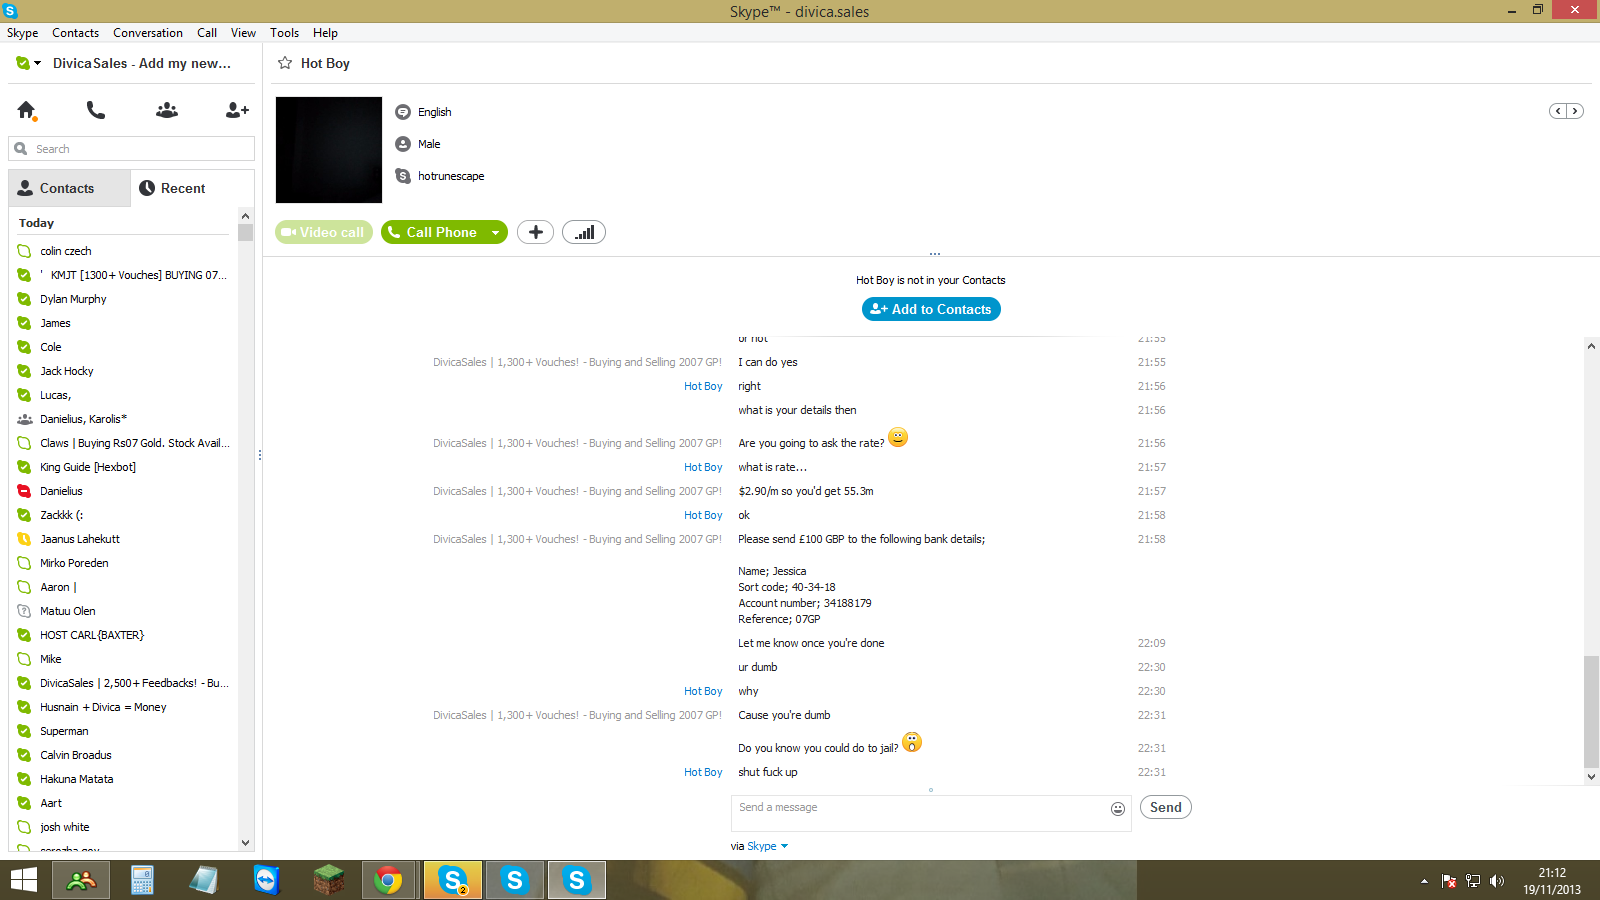Click the Search contacts field
The width and height of the screenshot is (1600, 900).
coord(132,149)
